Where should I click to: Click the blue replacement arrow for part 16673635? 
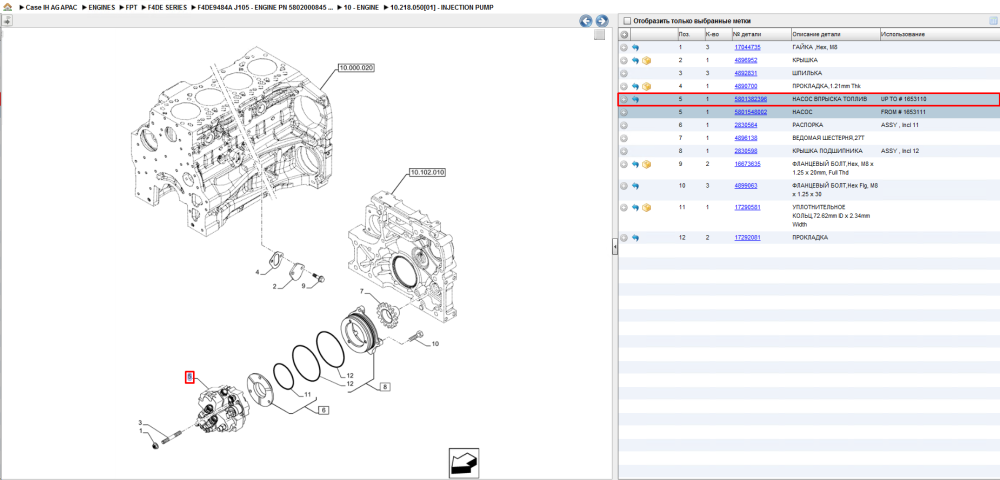[x=635, y=164]
